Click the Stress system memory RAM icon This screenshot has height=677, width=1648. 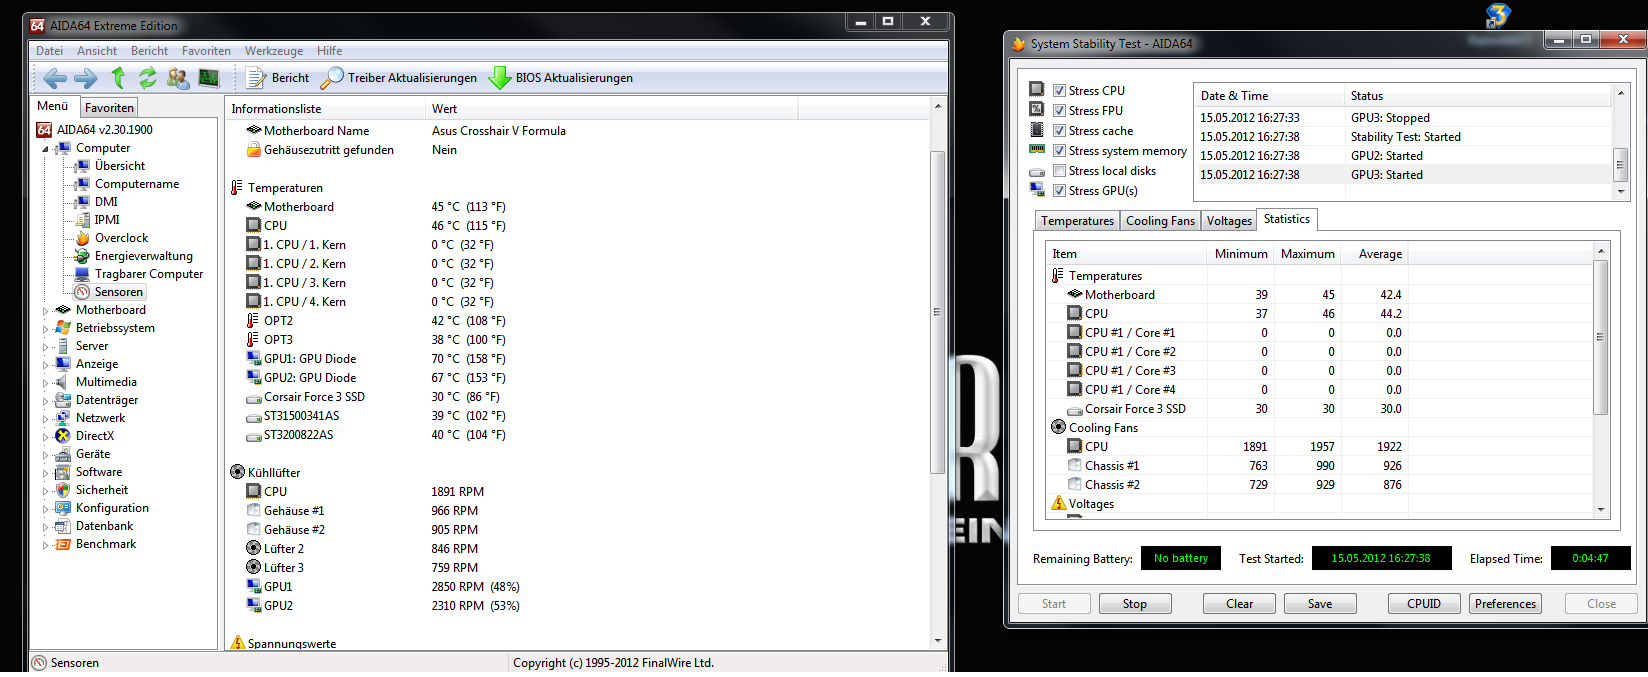click(x=1037, y=149)
